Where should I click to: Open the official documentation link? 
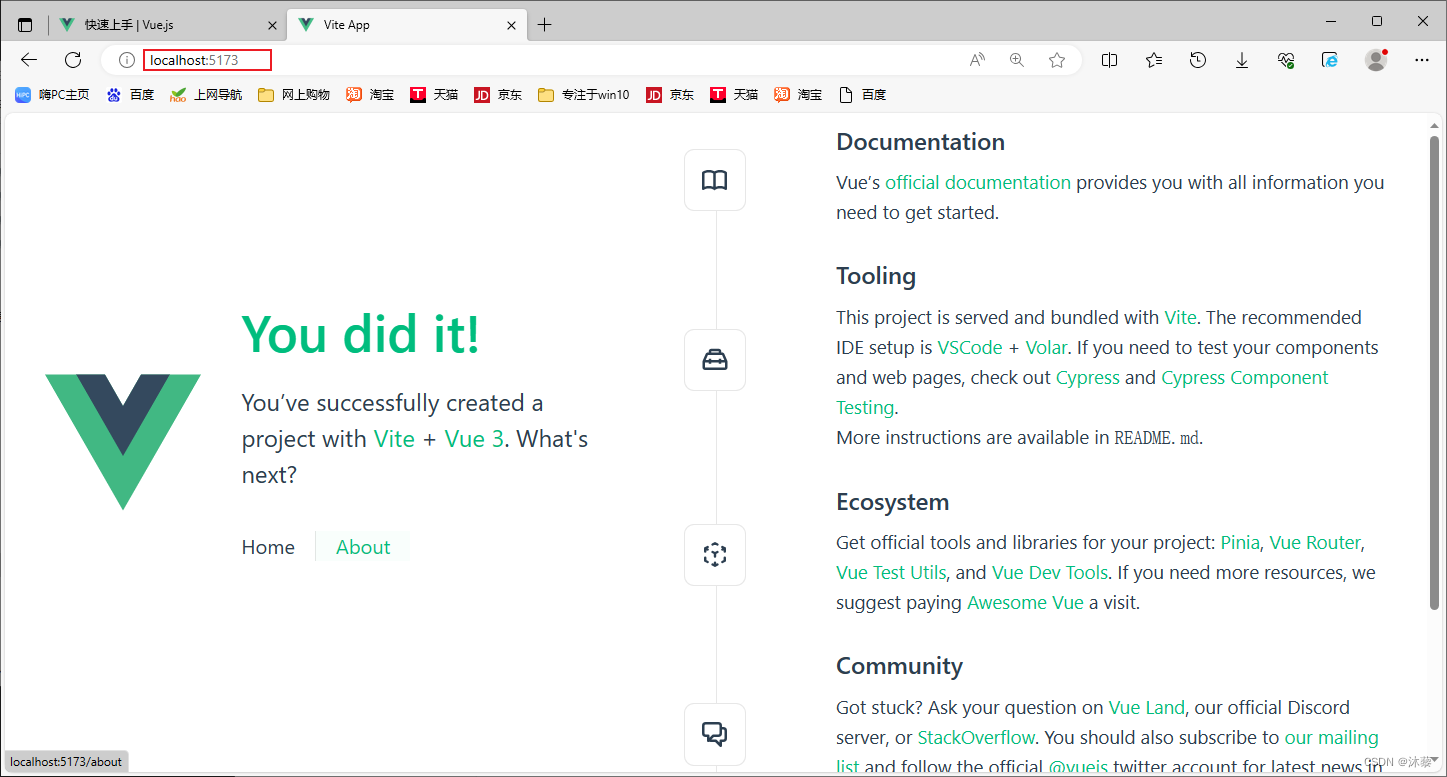(x=978, y=182)
